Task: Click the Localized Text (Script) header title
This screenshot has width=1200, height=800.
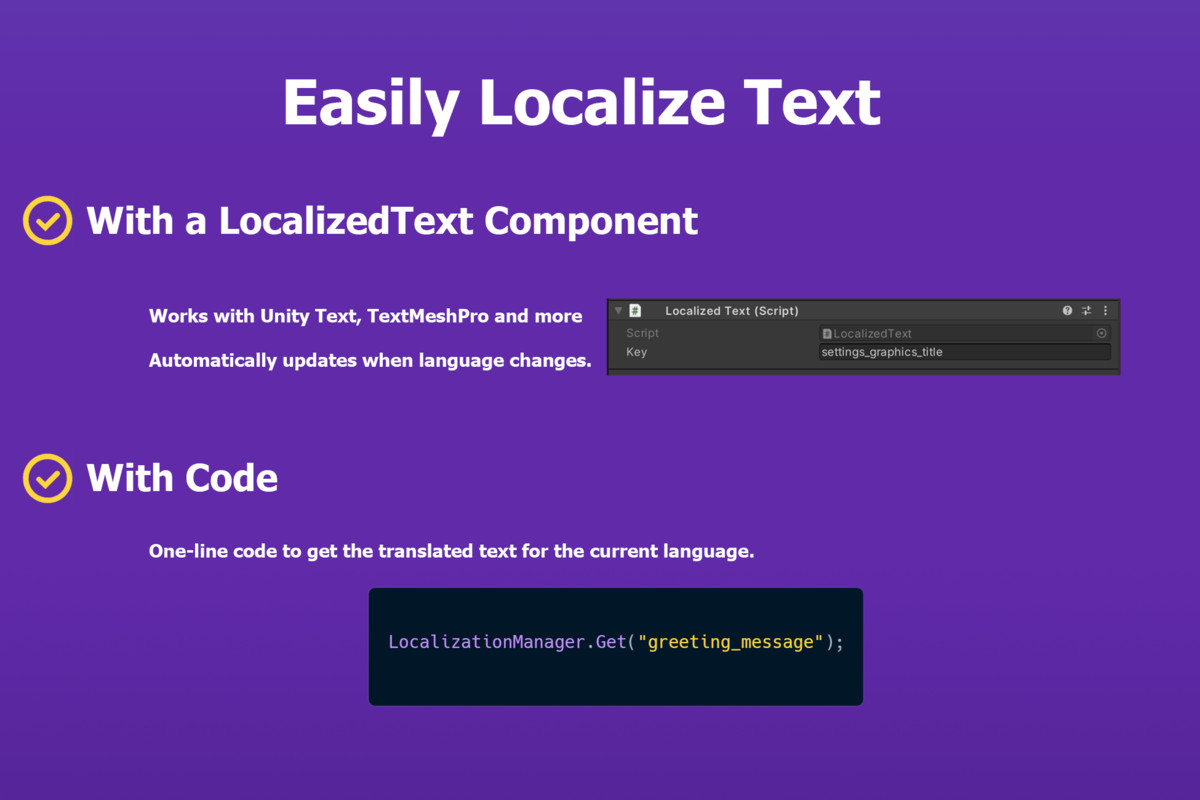Action: [x=732, y=311]
